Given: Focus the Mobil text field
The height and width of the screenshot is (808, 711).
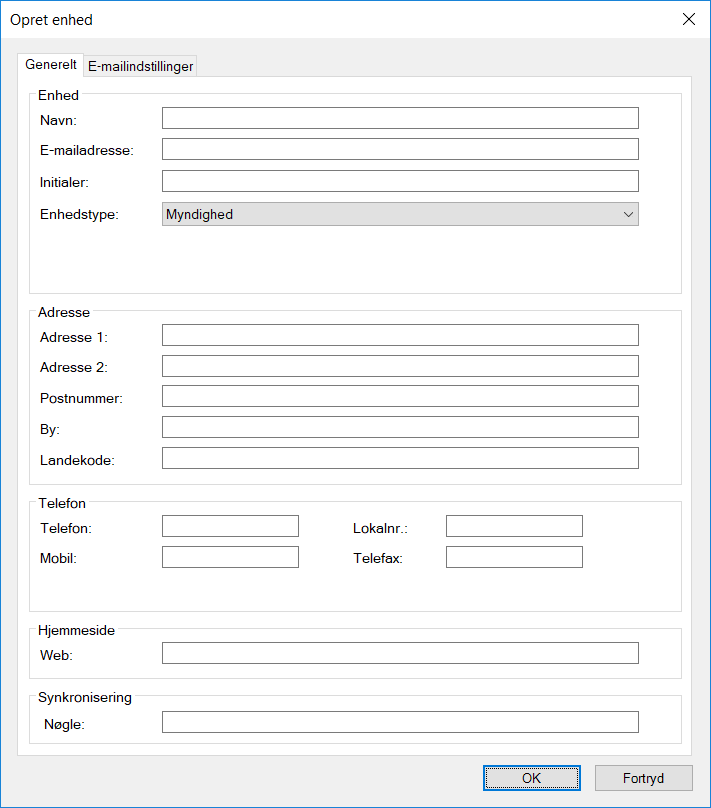Looking at the screenshot, I should (230, 557).
